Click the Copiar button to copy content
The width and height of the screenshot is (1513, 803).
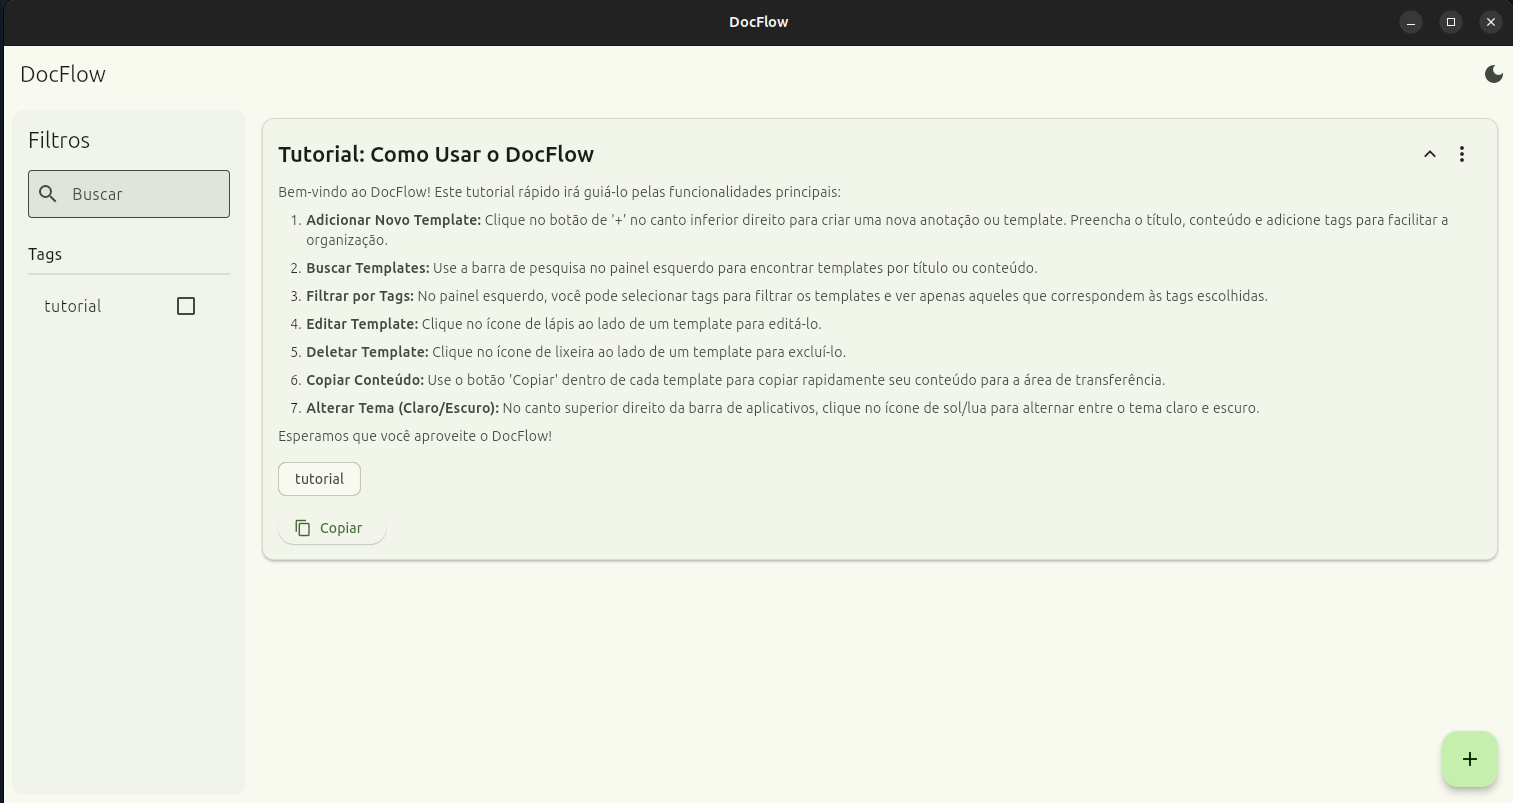pyautogui.click(x=332, y=527)
